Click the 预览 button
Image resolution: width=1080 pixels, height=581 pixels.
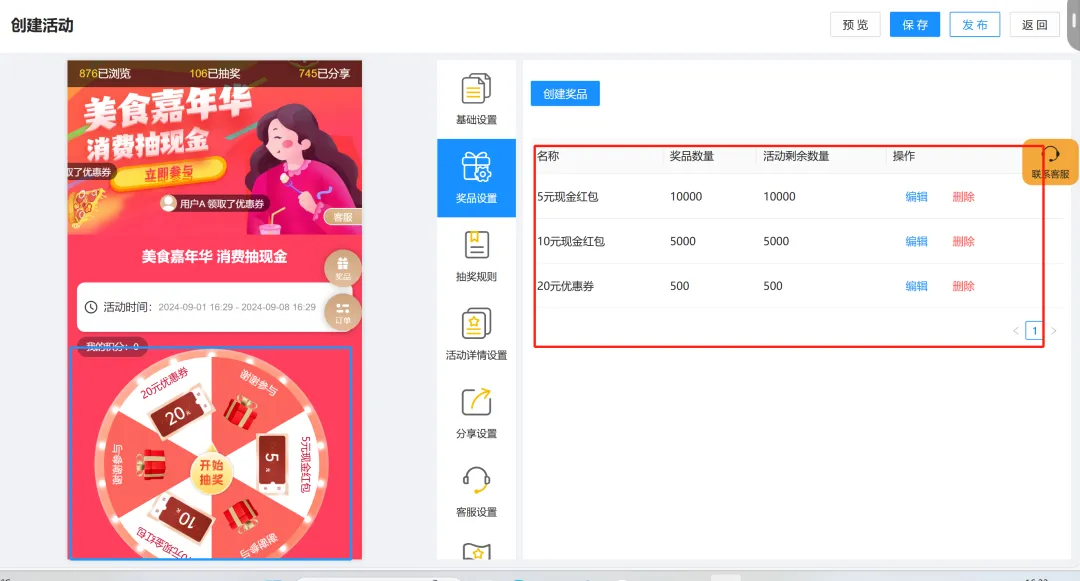(x=855, y=25)
